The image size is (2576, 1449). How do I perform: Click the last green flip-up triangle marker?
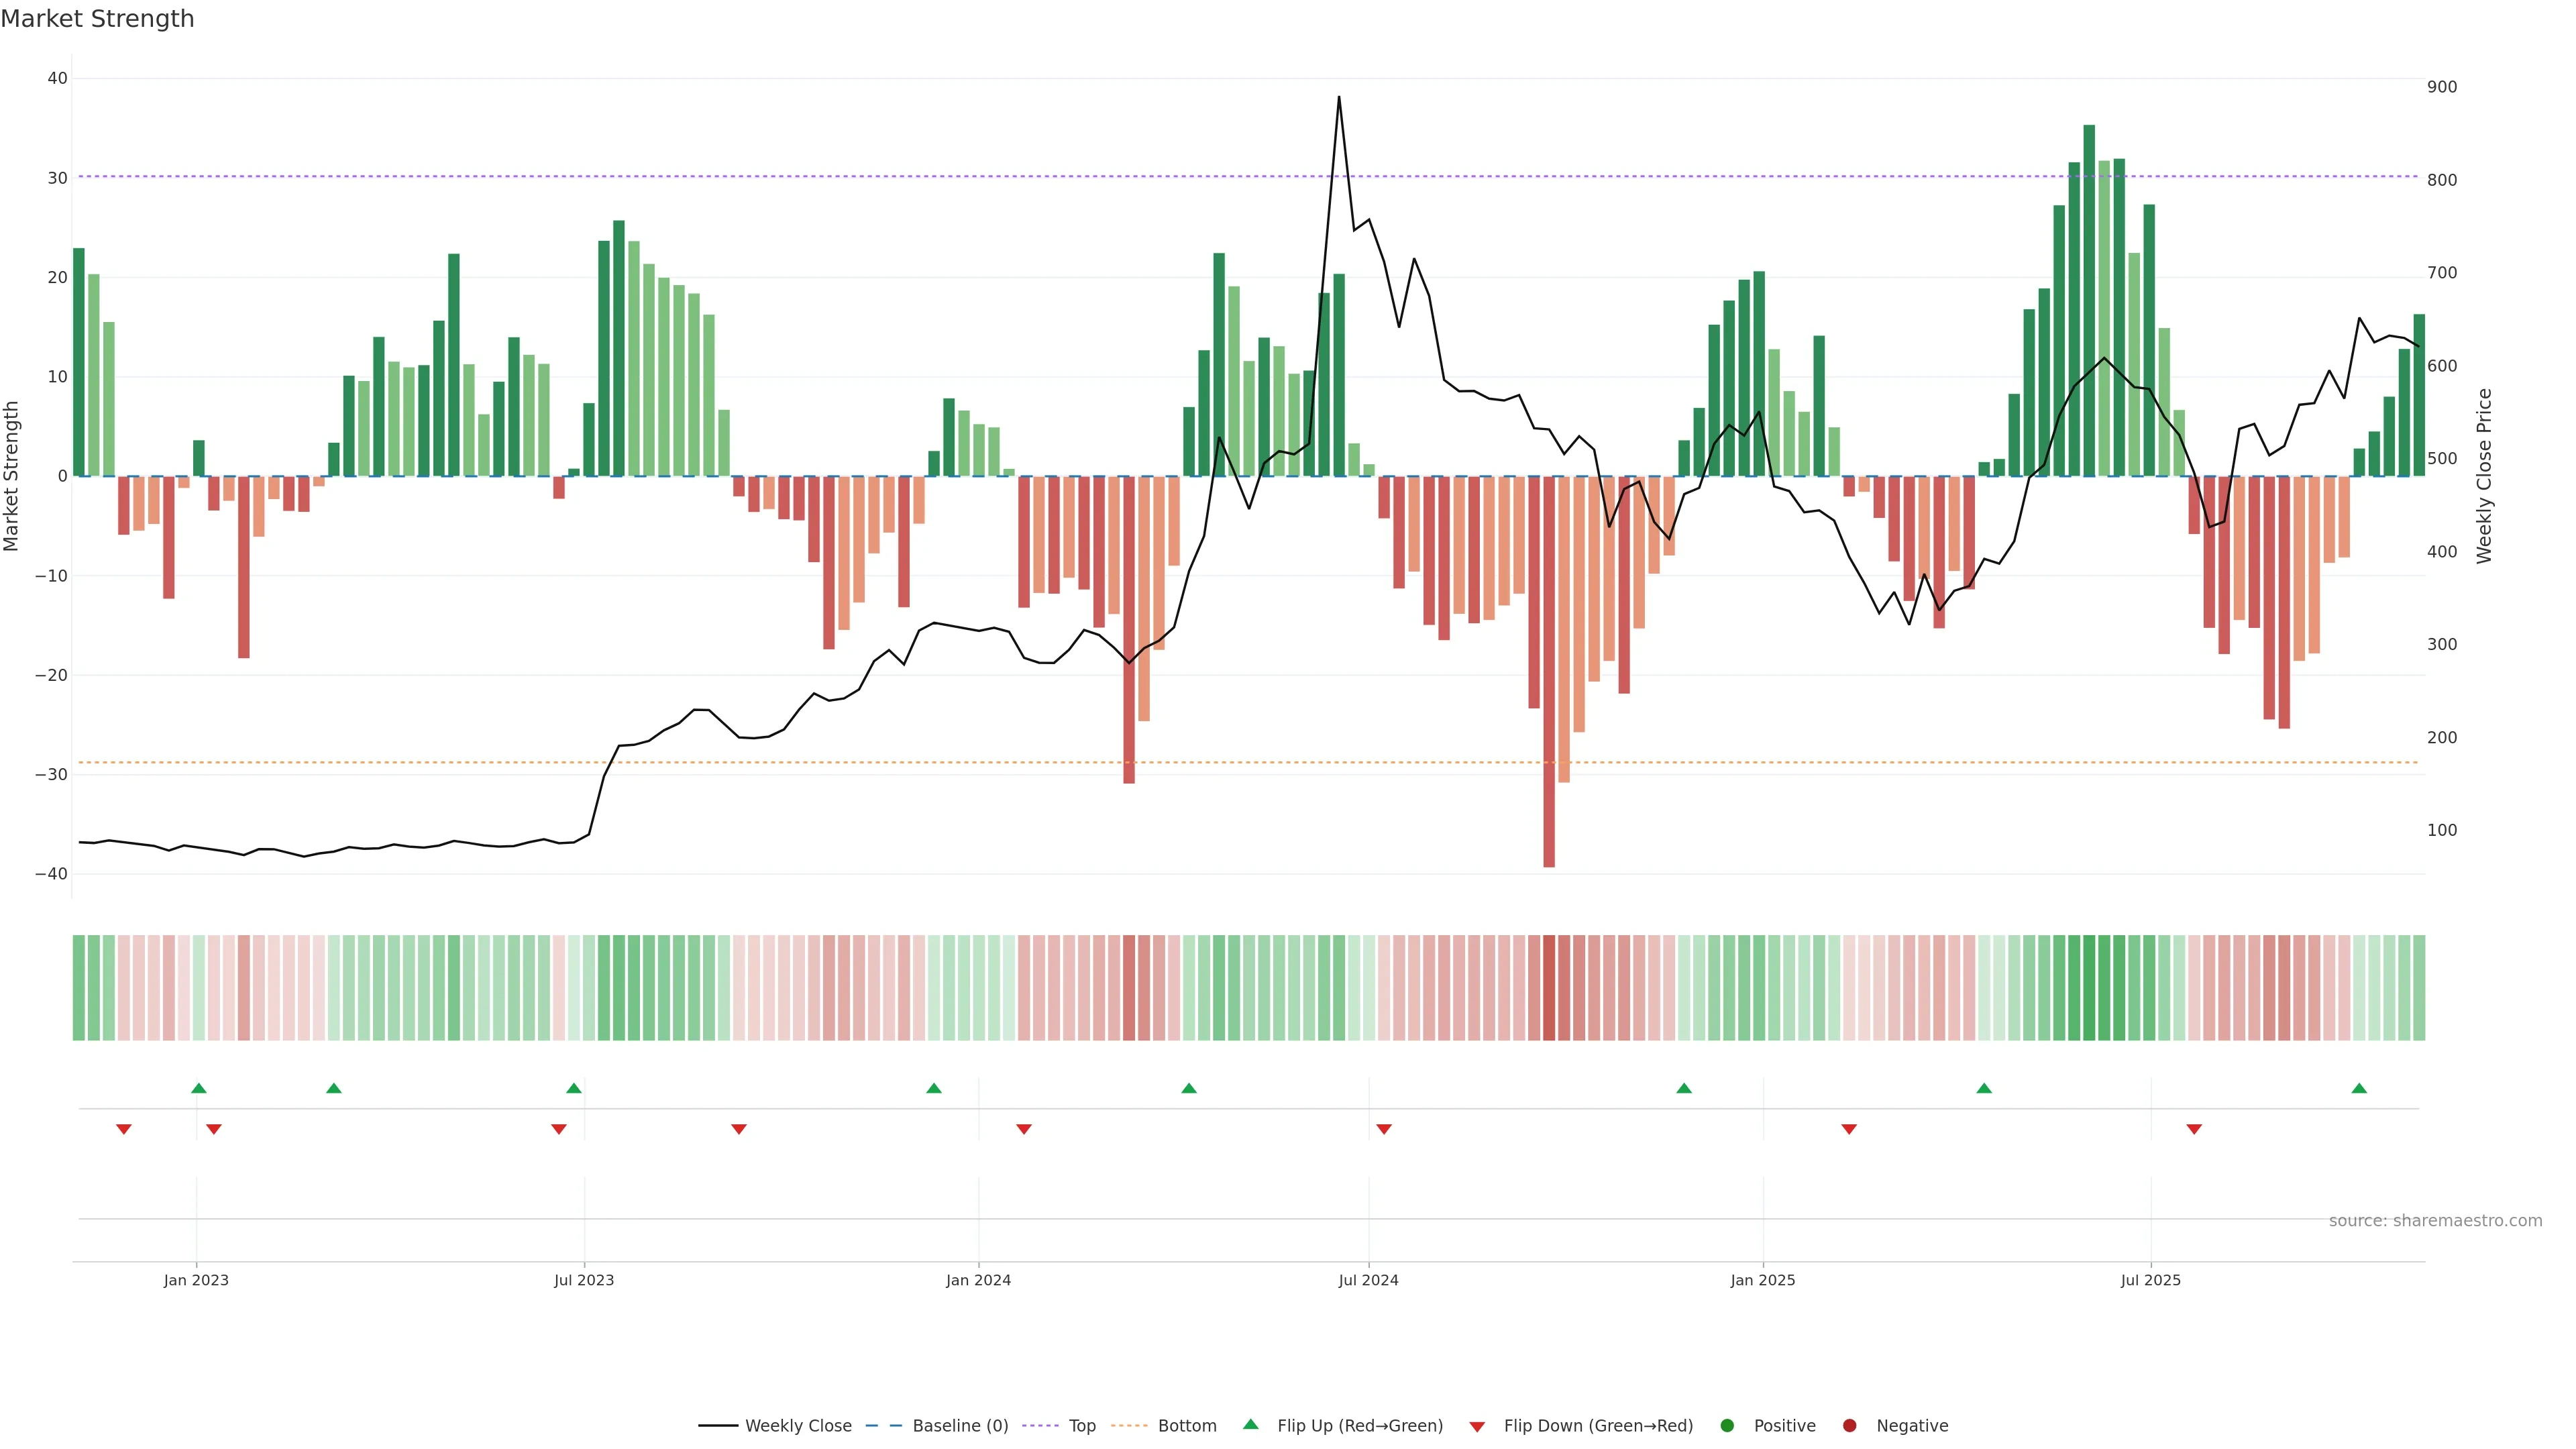[2359, 1088]
